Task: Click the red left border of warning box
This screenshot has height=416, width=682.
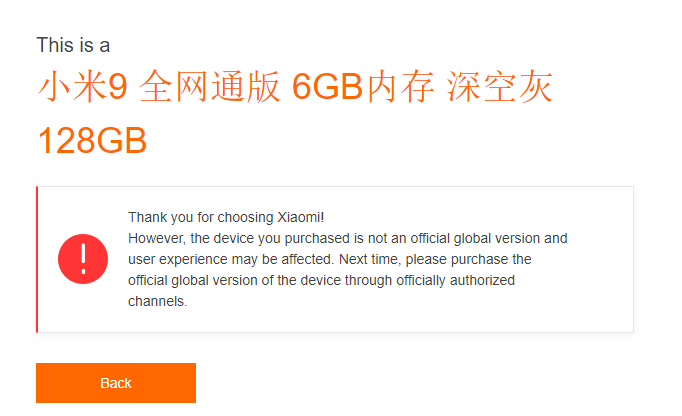Action: [x=37, y=259]
